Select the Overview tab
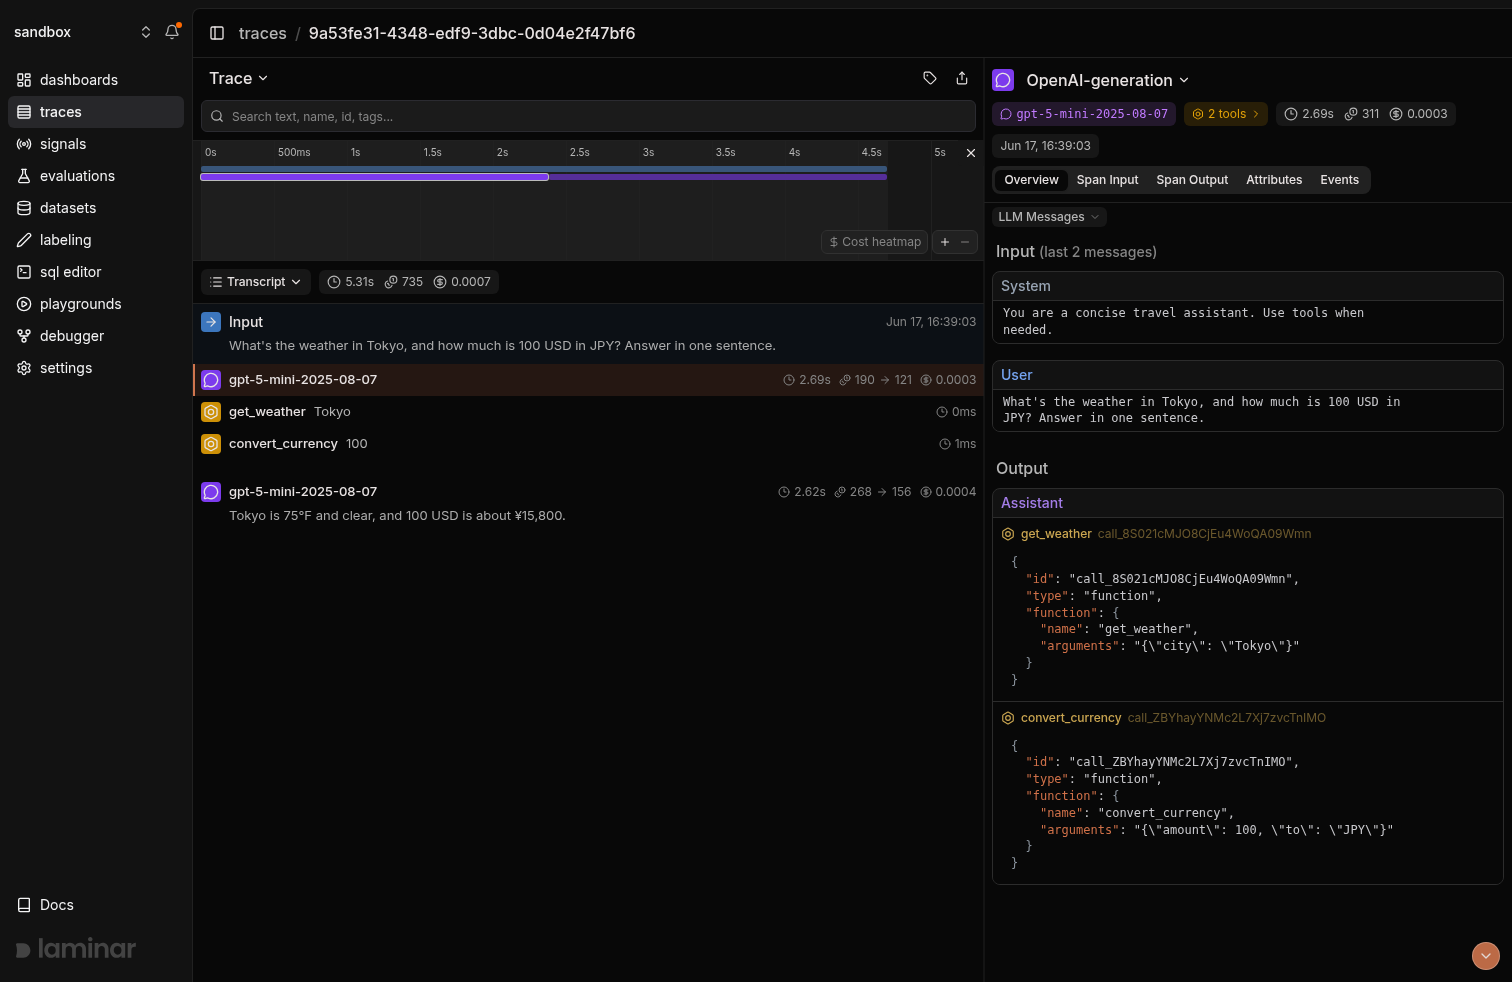 click(x=1031, y=180)
